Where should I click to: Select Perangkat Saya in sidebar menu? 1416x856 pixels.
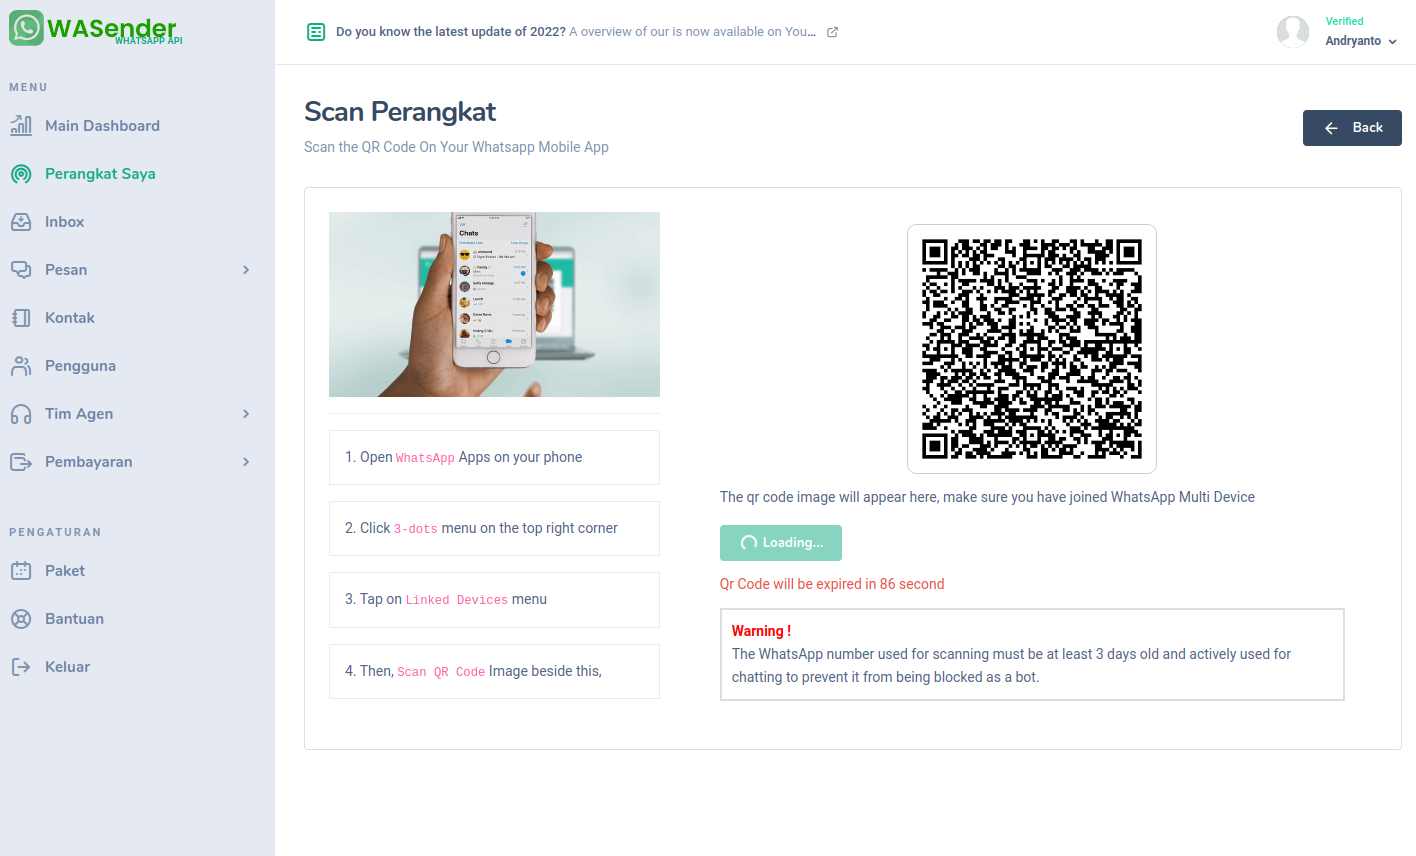(x=100, y=174)
